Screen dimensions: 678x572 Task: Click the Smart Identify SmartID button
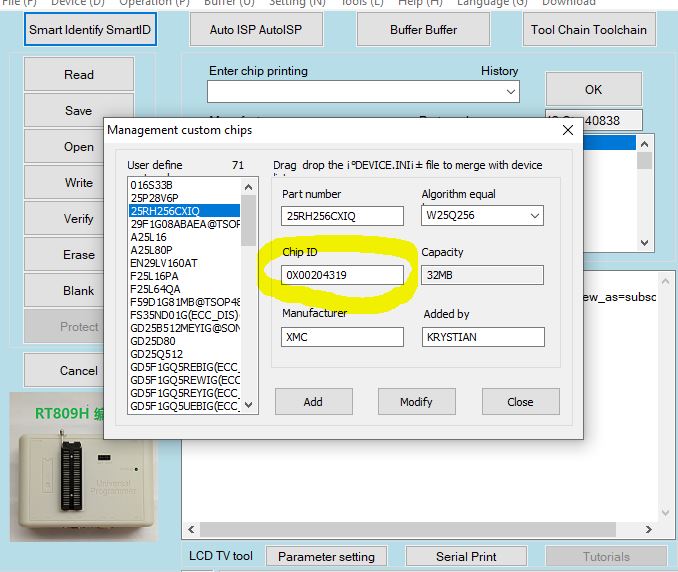[x=90, y=29]
